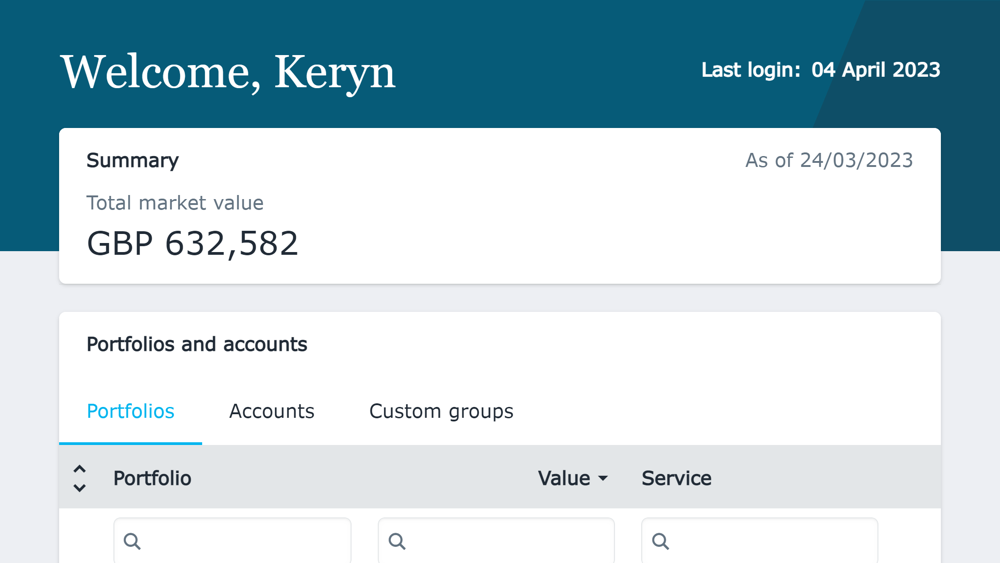Click the magnifier icon in the Service filter
Image resolution: width=1000 pixels, height=563 pixels.
[660, 541]
